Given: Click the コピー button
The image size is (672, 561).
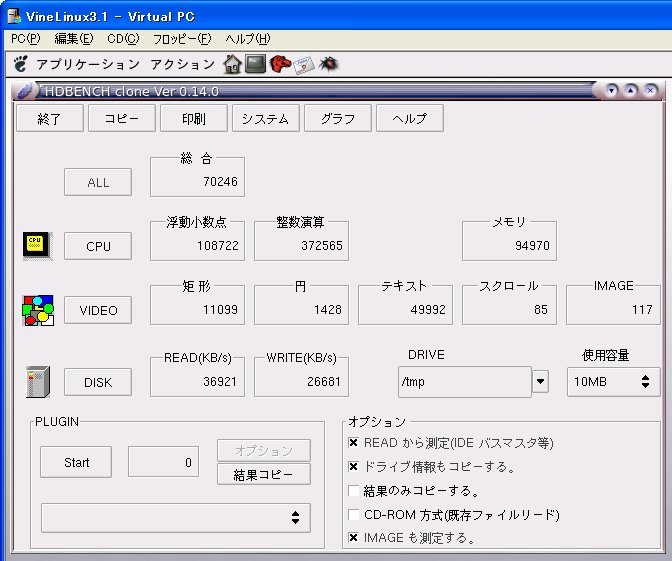Looking at the screenshot, I should [122, 118].
